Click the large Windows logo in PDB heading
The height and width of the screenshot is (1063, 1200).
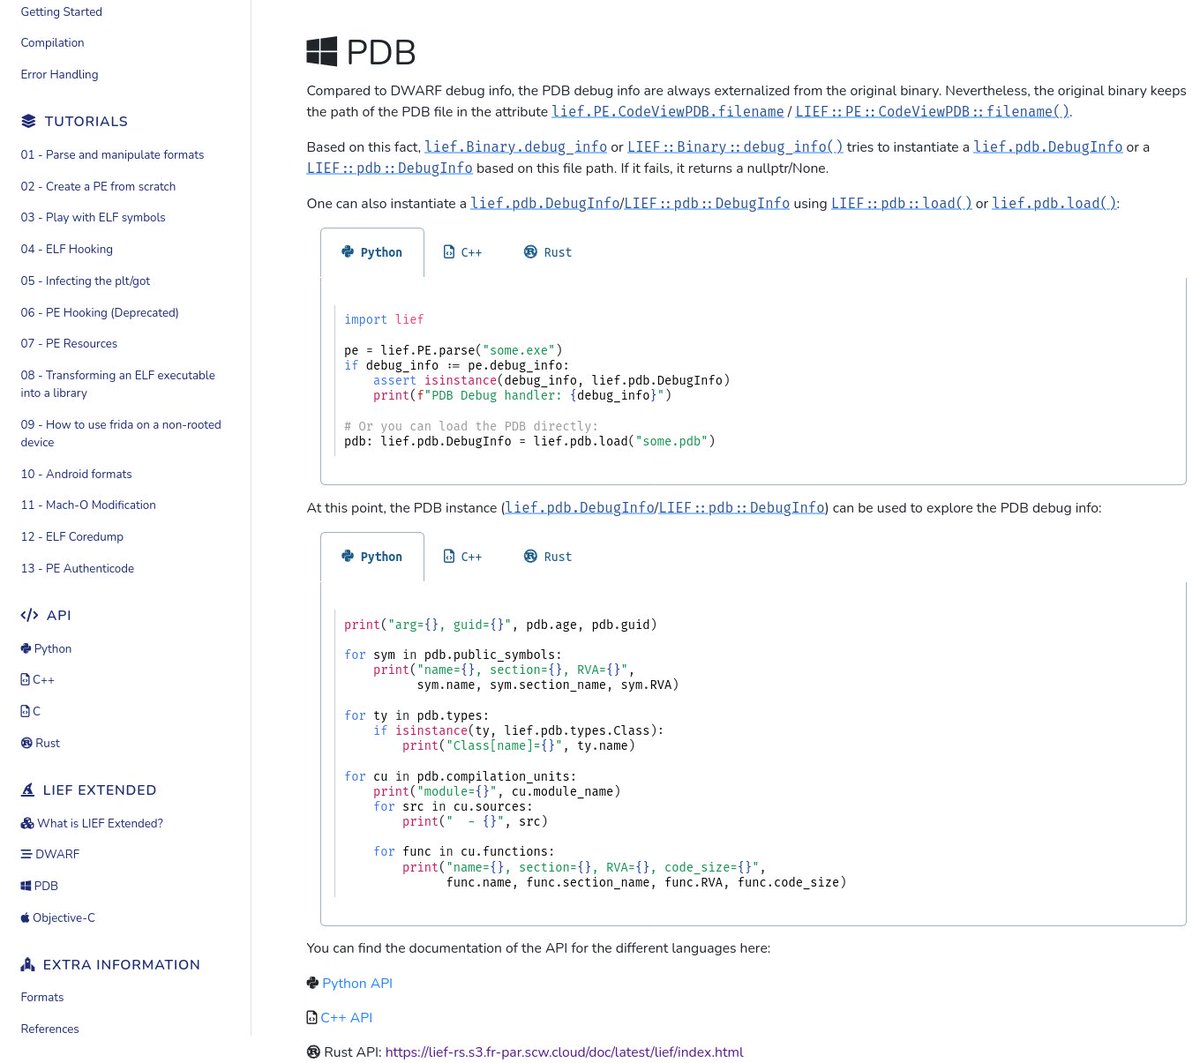pyautogui.click(x=322, y=52)
